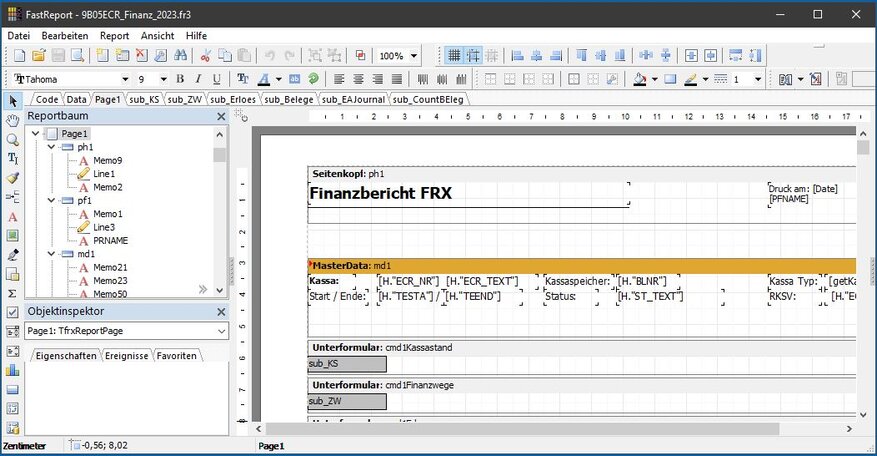Select the Hand pan tool
This screenshot has width=877, height=456.
point(13,121)
